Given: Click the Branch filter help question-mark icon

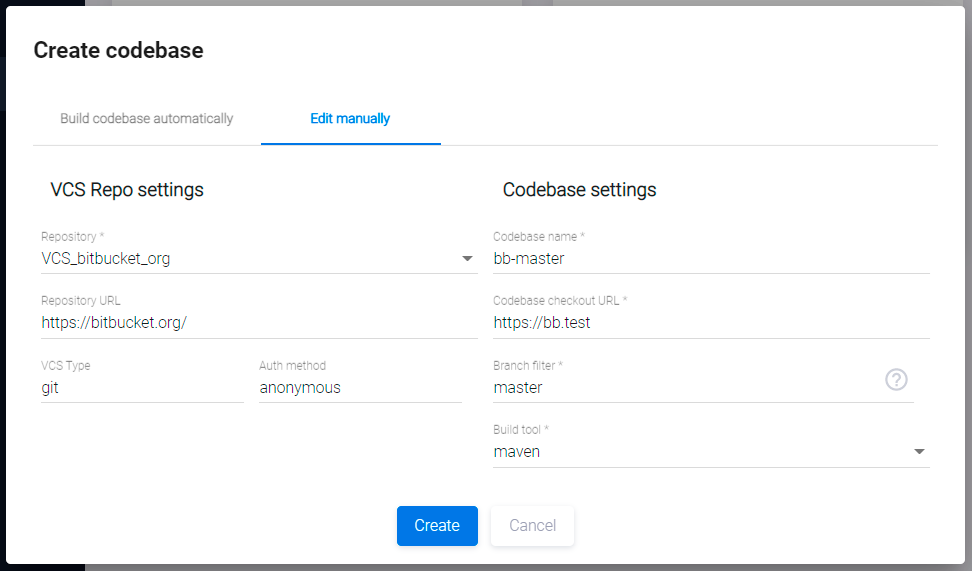Looking at the screenshot, I should [x=896, y=380].
